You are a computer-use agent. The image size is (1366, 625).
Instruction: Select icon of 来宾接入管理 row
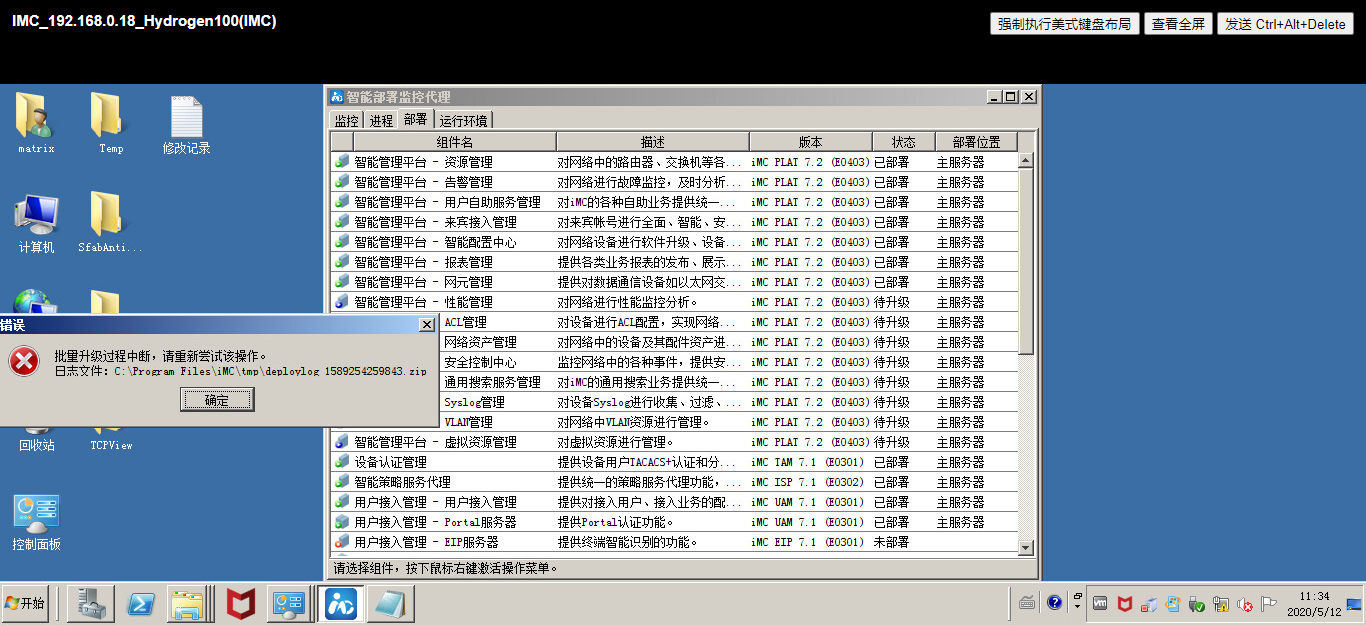click(x=342, y=222)
